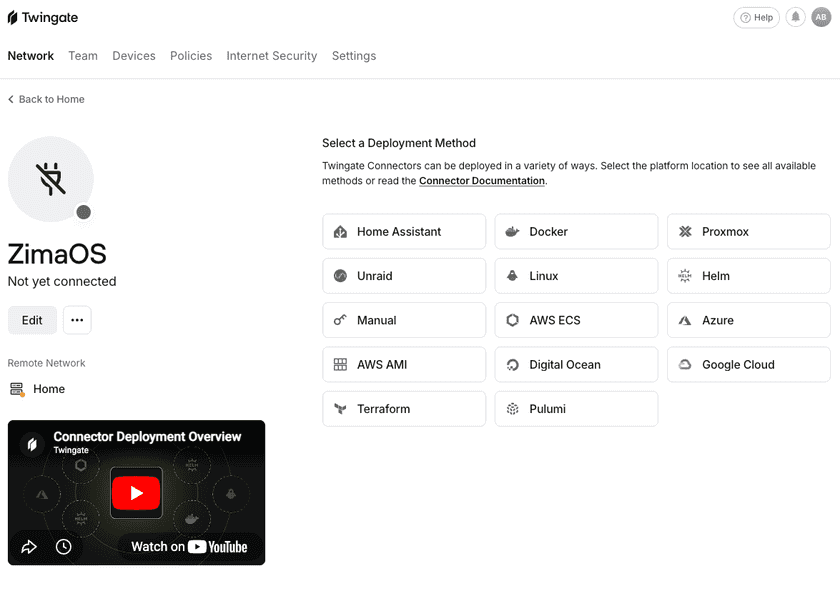Open the three-dot more options menu
This screenshot has height=598, width=840.
point(77,320)
